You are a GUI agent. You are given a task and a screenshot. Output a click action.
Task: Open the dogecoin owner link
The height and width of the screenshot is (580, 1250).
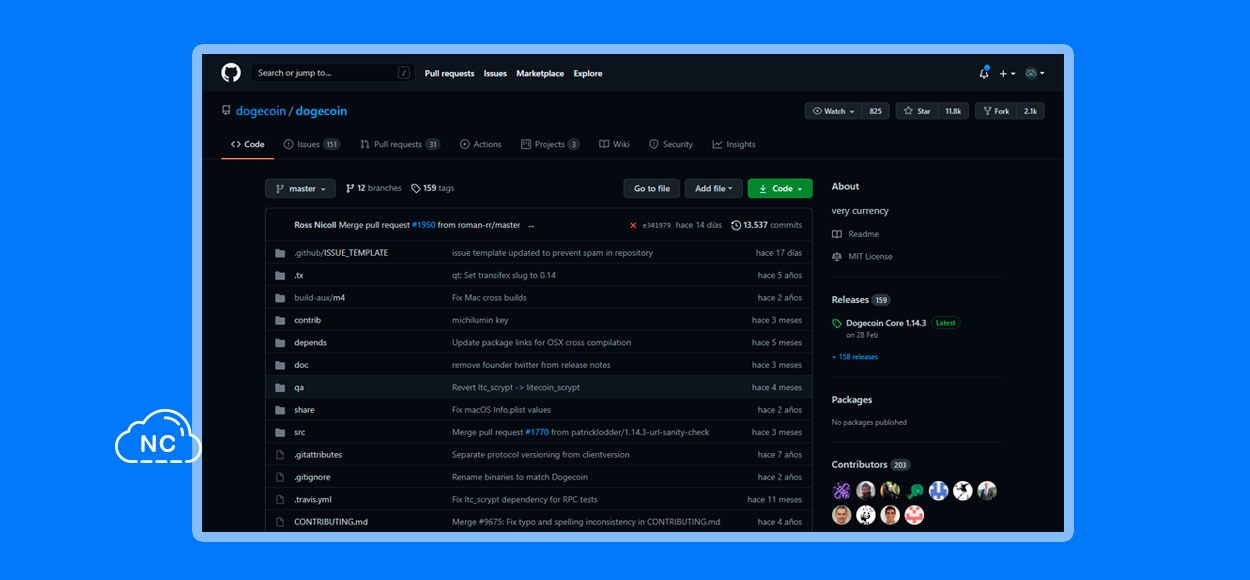pyautogui.click(x=260, y=111)
